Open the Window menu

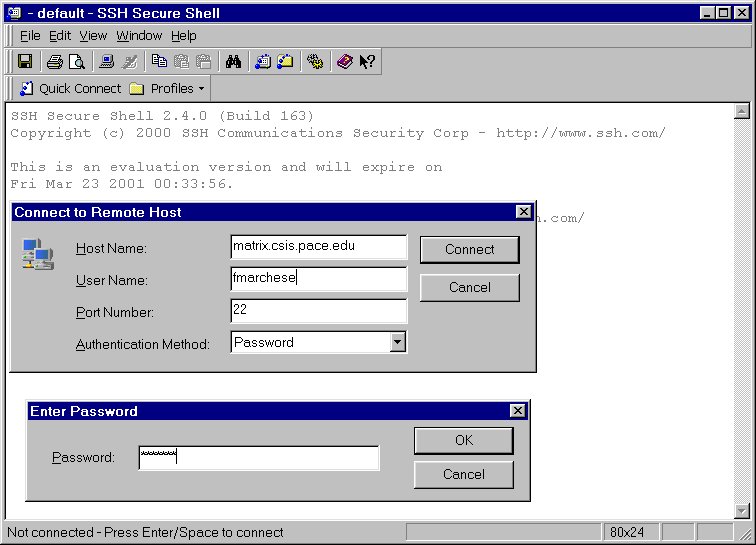pos(139,36)
